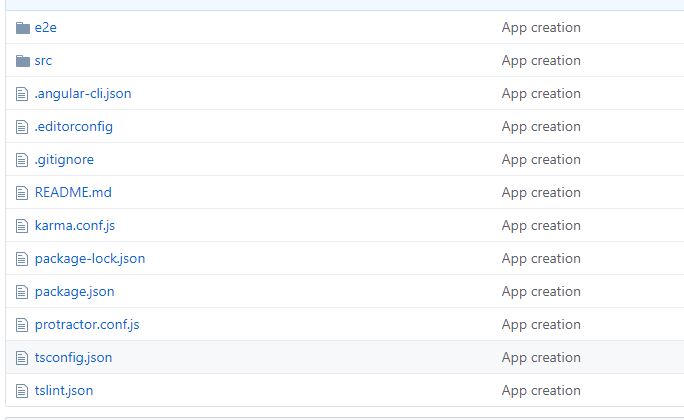684x420 pixels.
Task: Open App creation commit for karma.conf.js
Action: [x=541, y=226]
